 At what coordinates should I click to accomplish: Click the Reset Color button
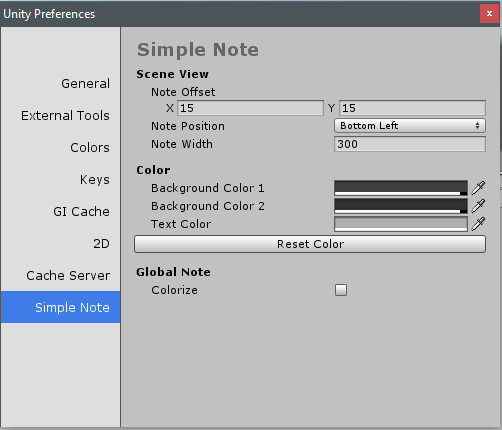coord(310,244)
